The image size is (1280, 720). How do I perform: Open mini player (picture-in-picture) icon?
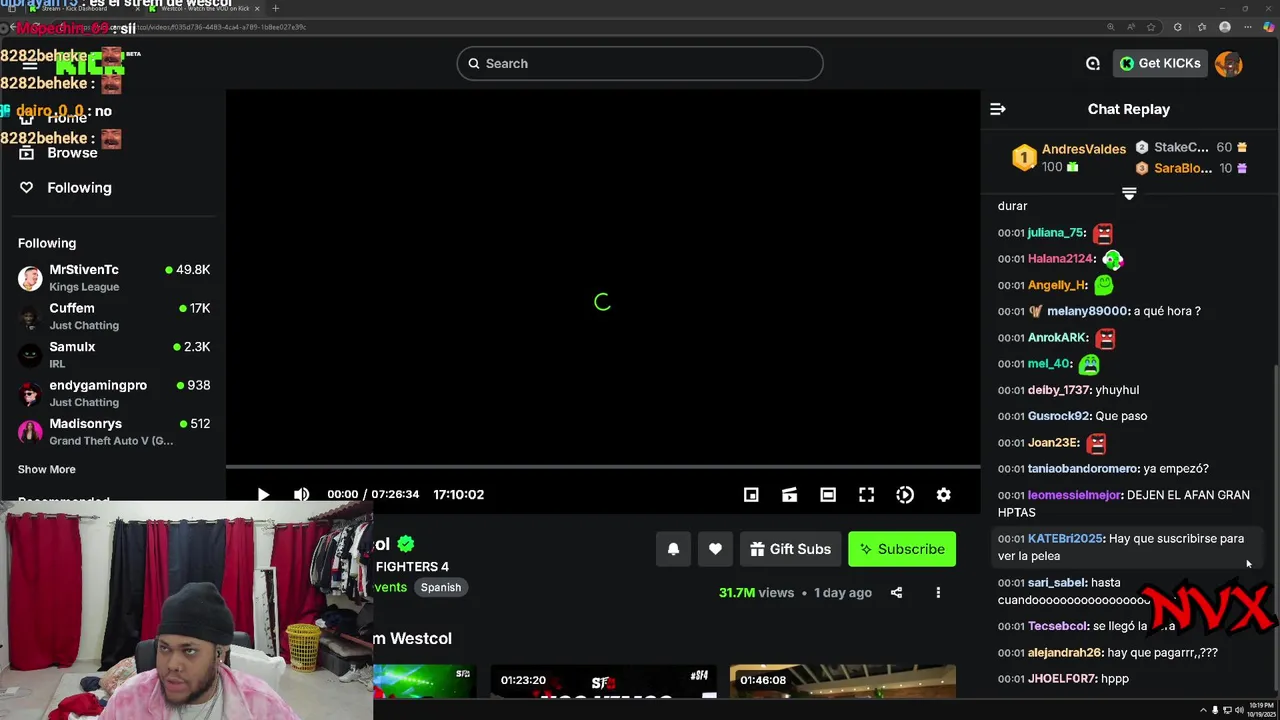(751, 494)
